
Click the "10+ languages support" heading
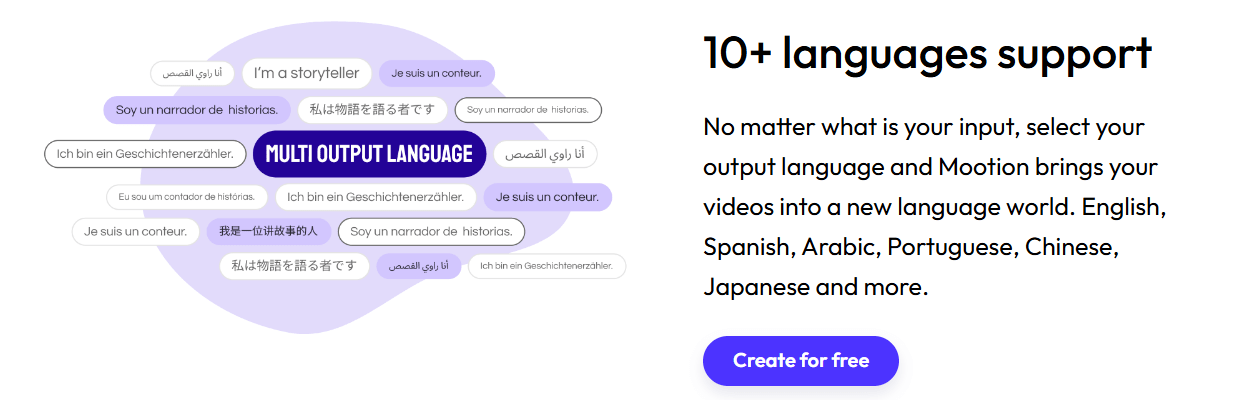pyautogui.click(x=927, y=53)
